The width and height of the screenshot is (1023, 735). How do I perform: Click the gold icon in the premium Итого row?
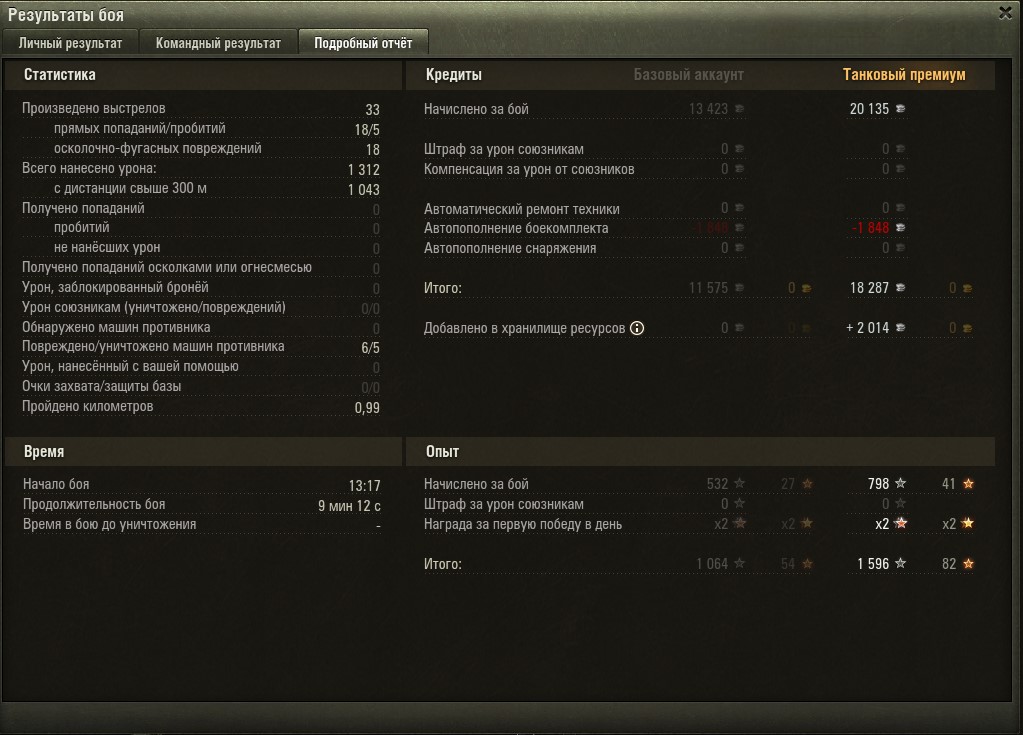968,288
